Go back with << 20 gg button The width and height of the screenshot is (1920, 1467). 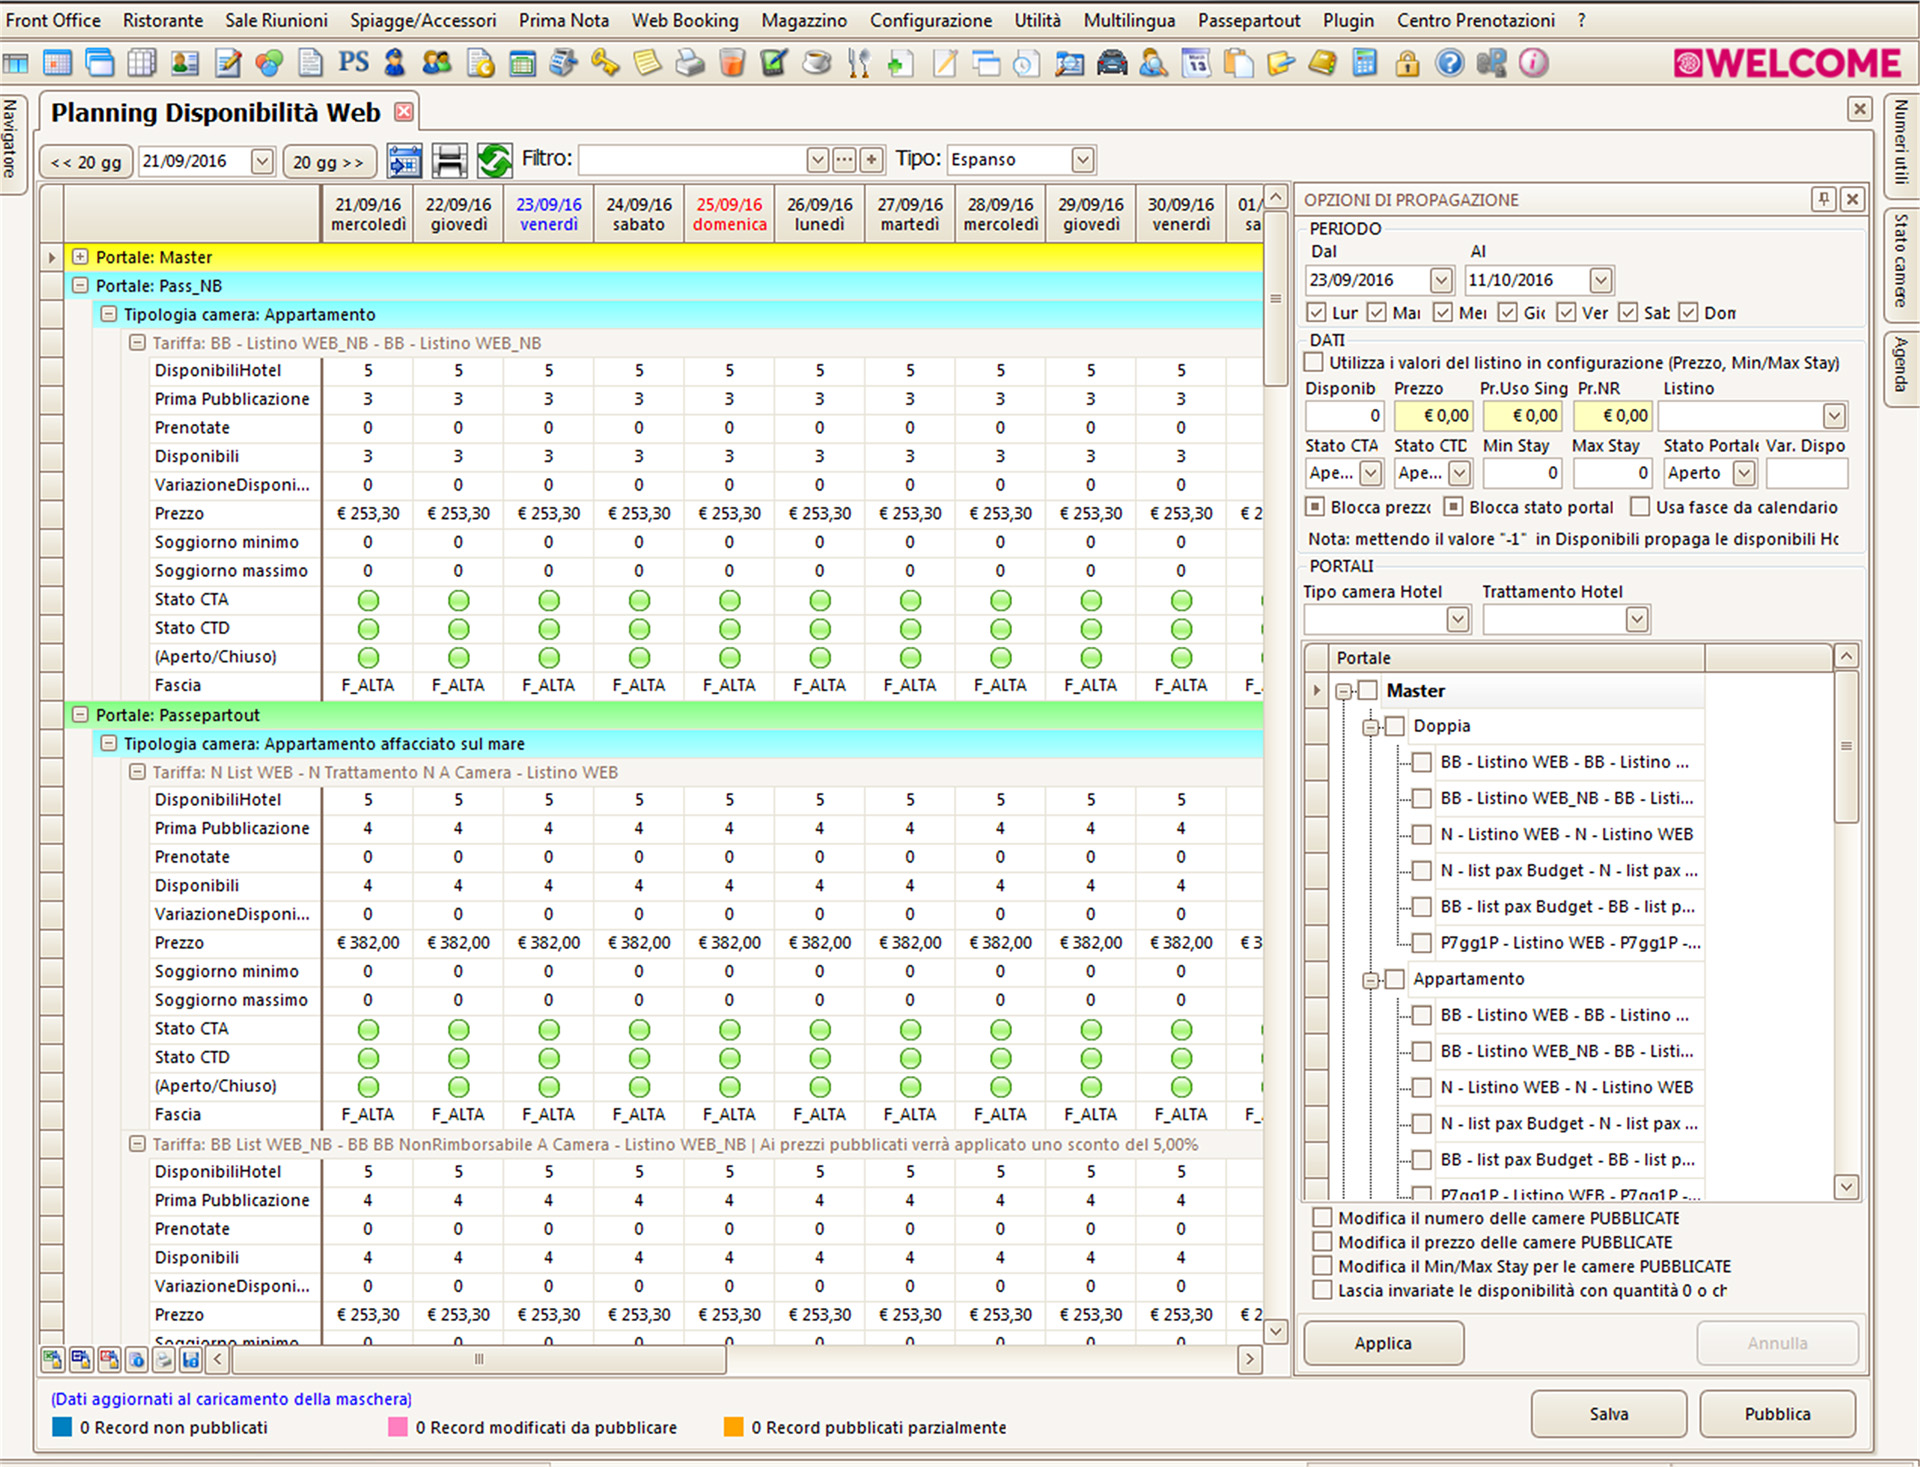pyautogui.click(x=86, y=162)
